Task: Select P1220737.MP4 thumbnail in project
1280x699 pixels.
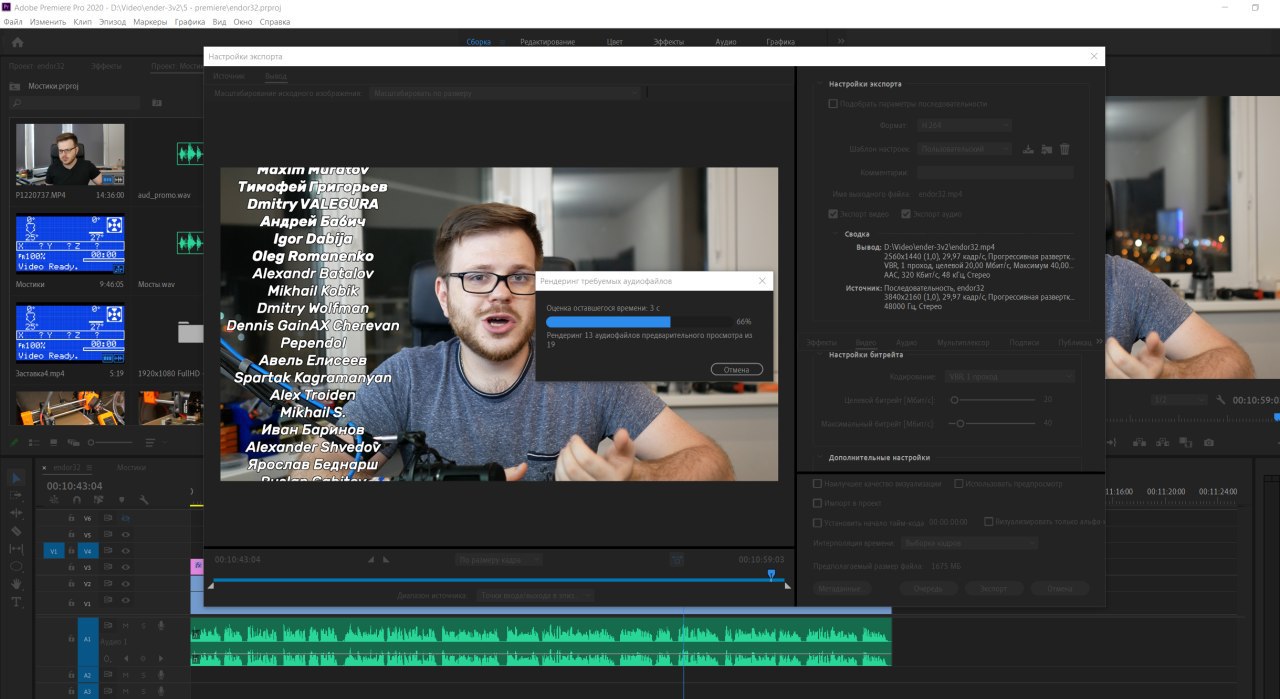Action: [x=70, y=154]
